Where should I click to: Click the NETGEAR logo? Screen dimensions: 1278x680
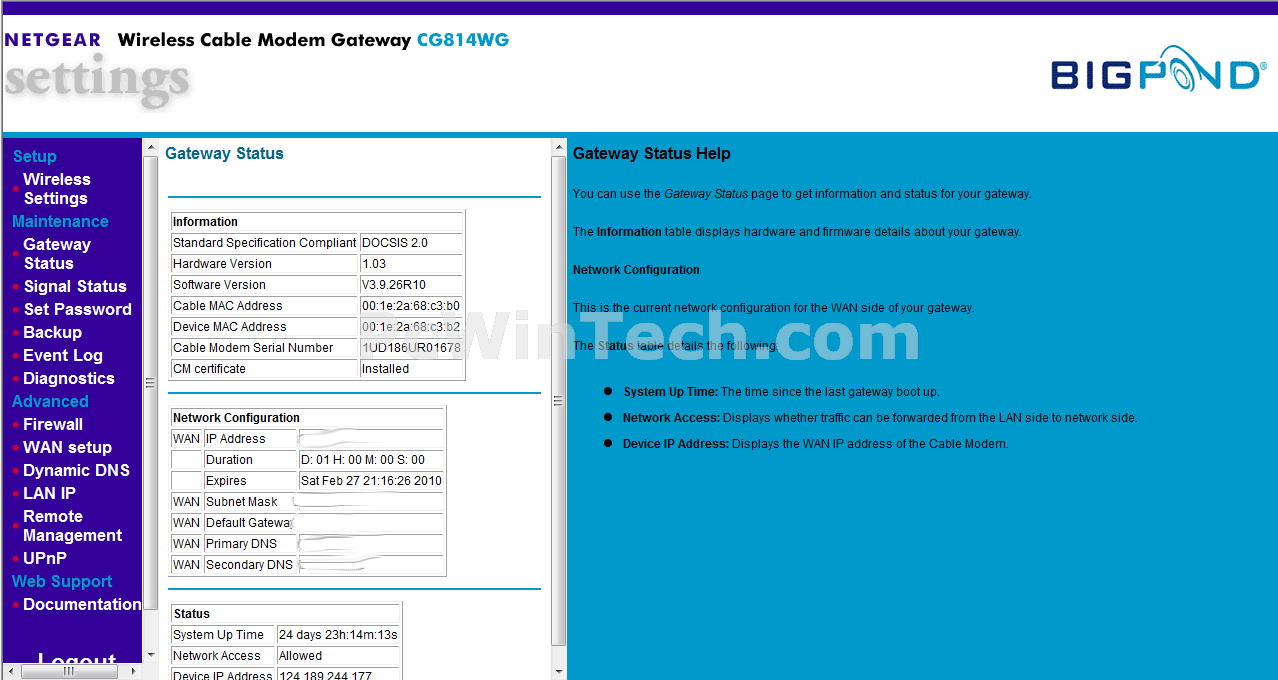click(53, 40)
